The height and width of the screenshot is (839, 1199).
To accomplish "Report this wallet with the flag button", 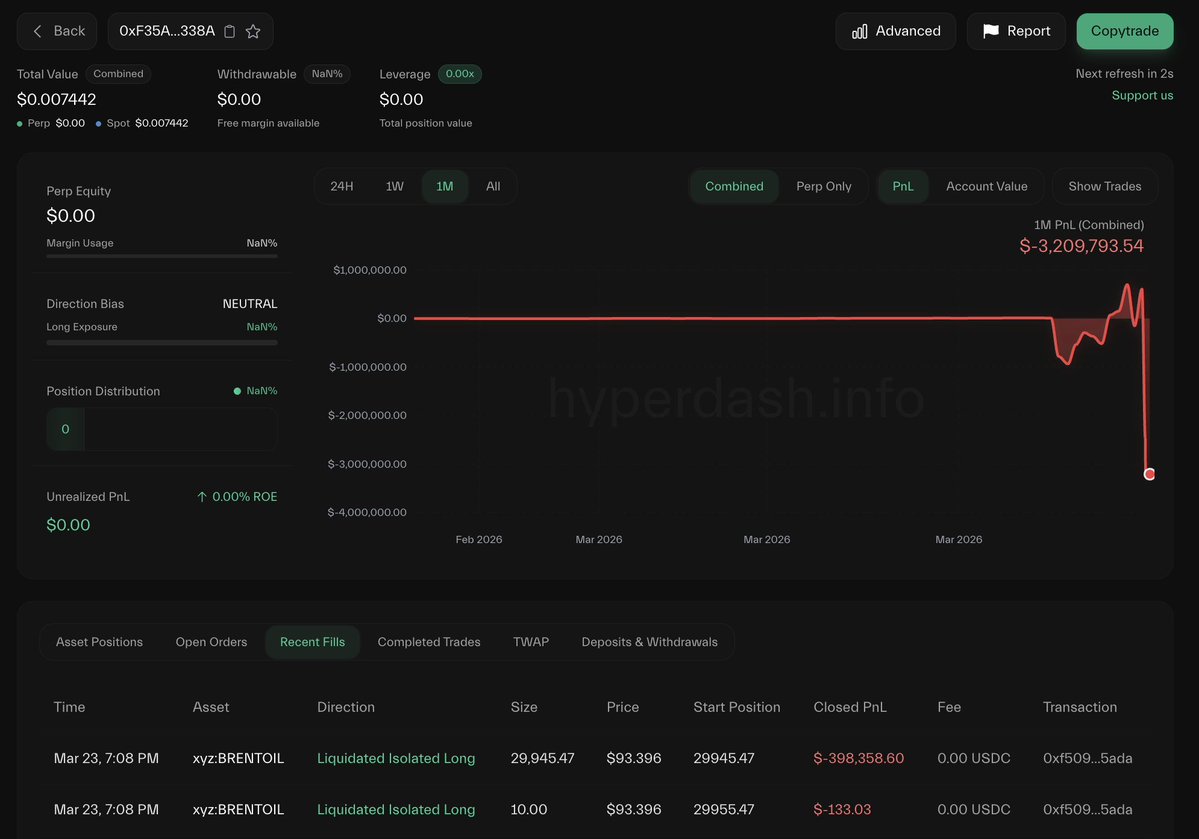I will 1016,31.
